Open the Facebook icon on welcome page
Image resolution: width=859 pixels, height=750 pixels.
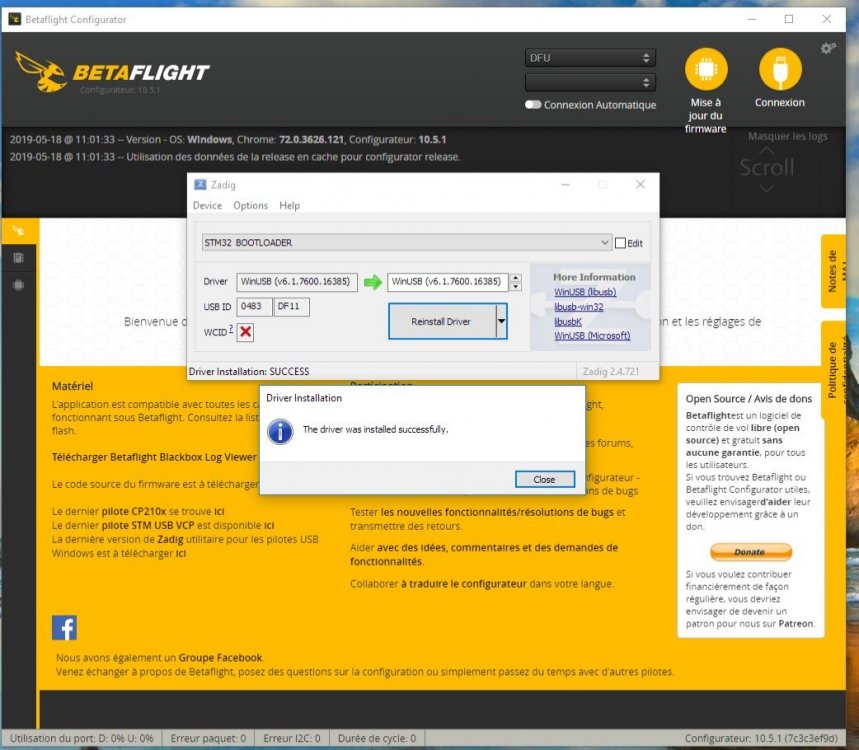pos(64,627)
